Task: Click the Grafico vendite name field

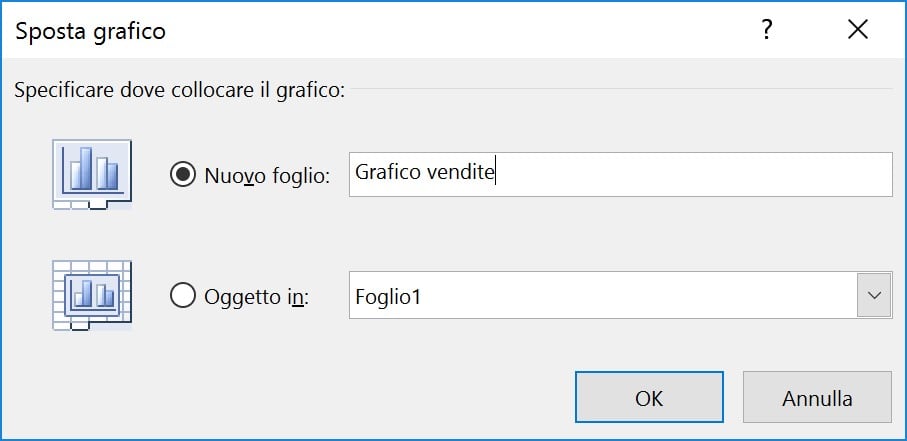Action: pos(621,174)
